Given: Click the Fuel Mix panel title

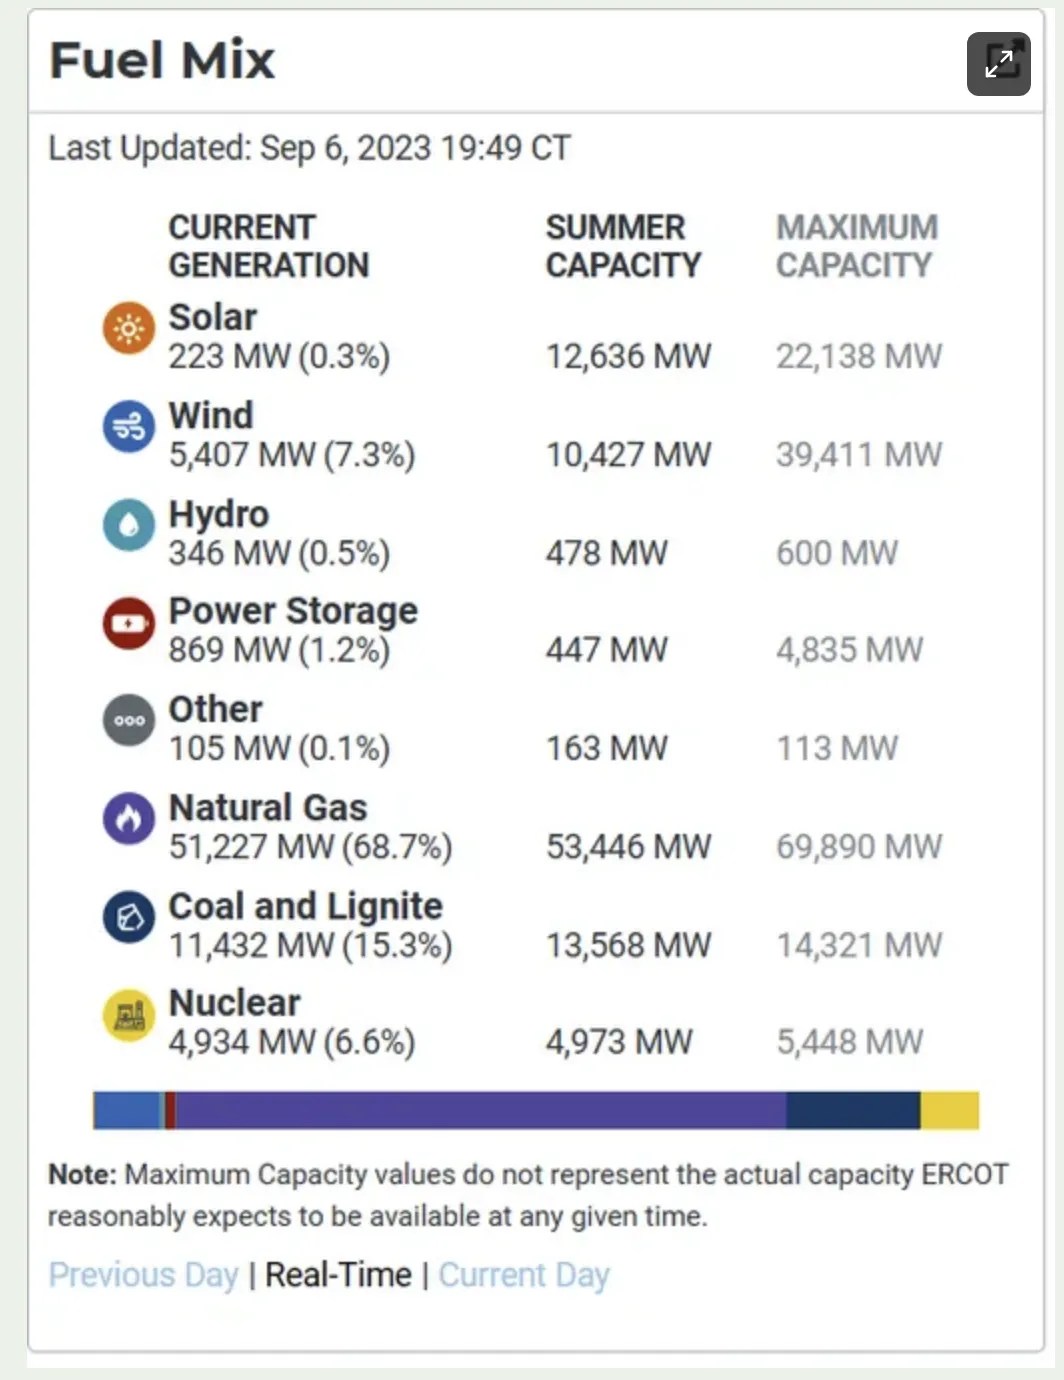Looking at the screenshot, I should click(162, 60).
